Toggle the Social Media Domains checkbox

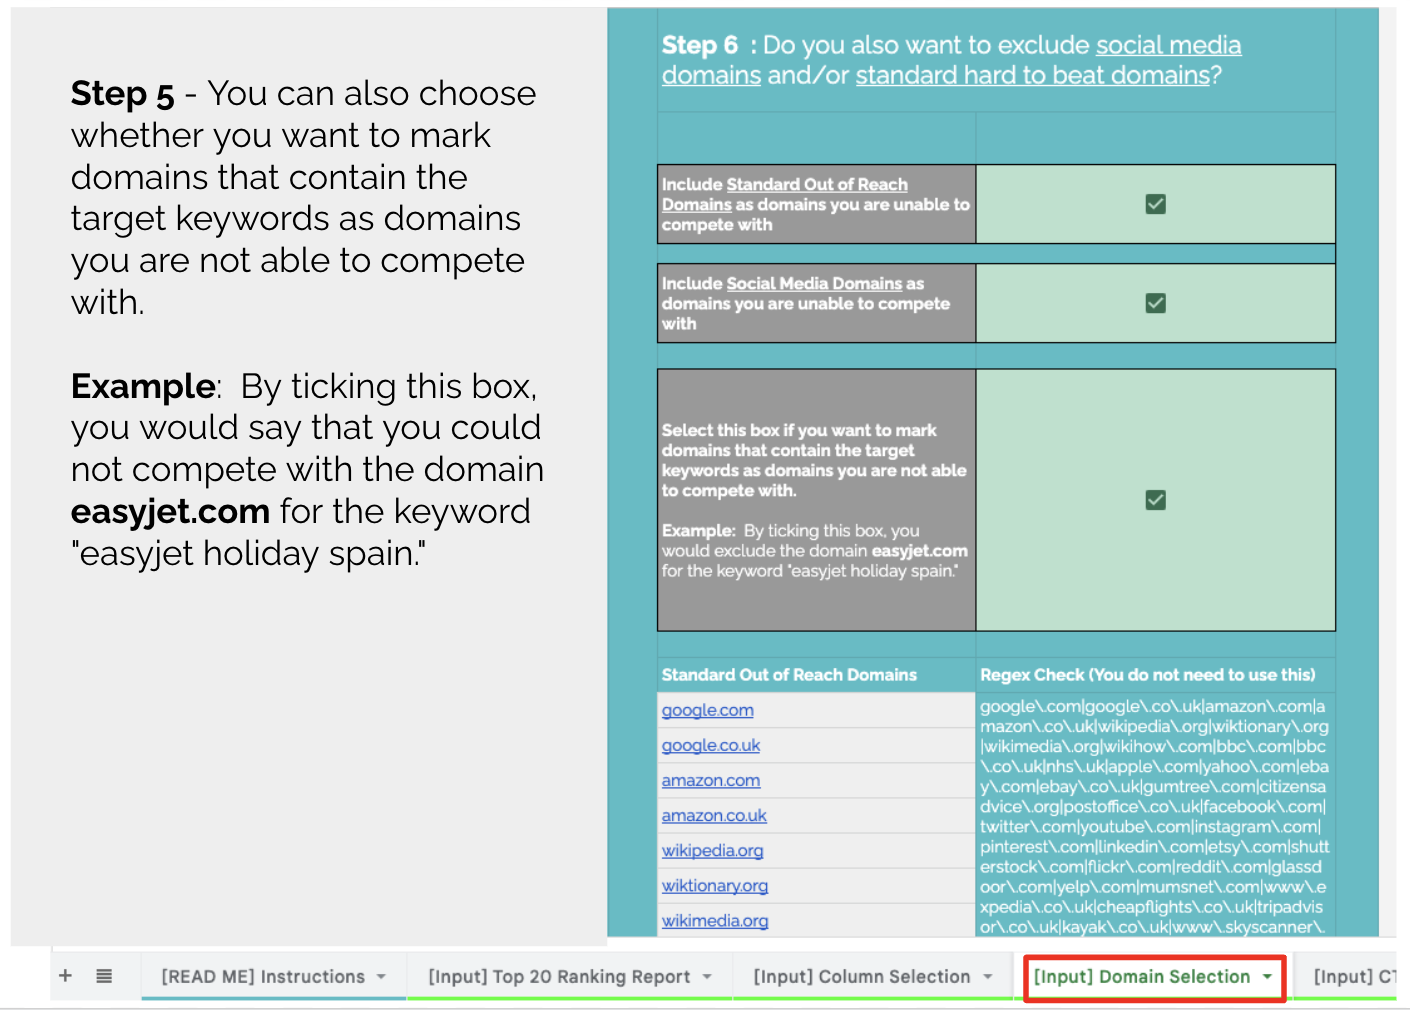pyautogui.click(x=1155, y=303)
